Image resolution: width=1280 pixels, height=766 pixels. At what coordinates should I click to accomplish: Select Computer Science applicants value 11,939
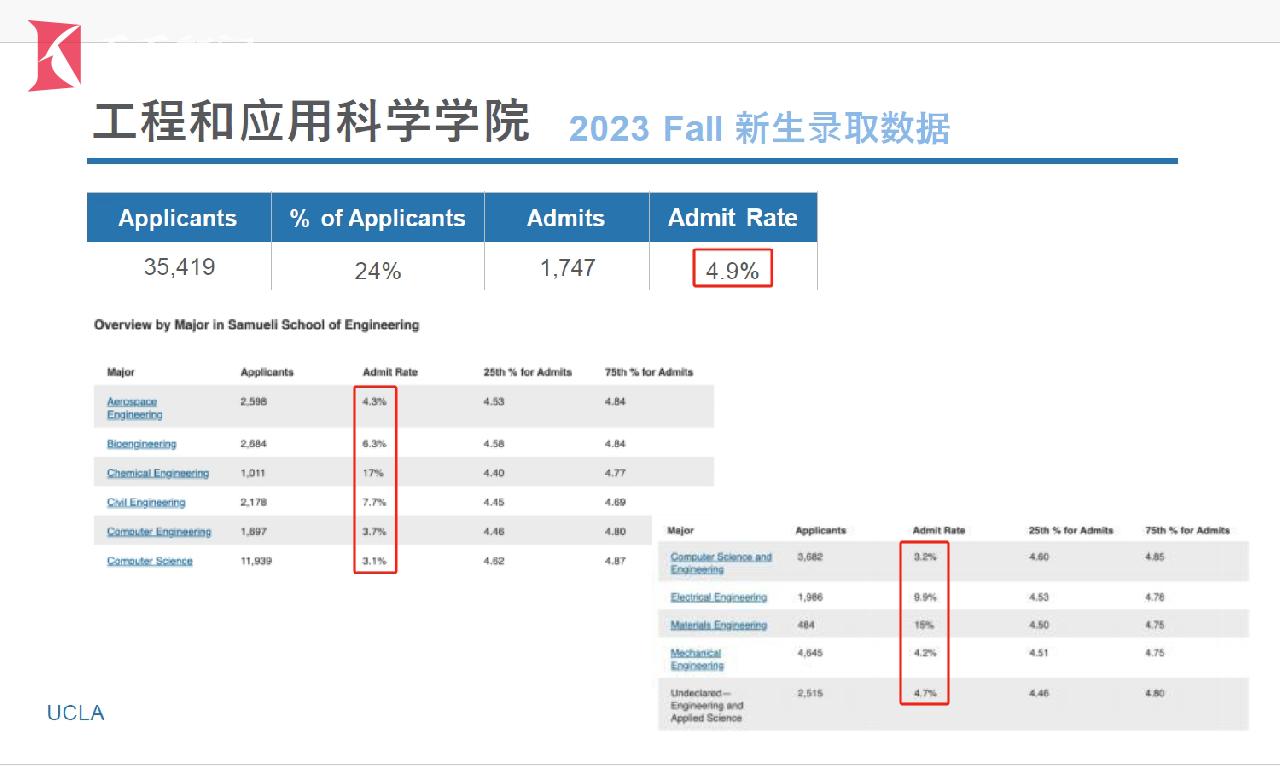pos(256,561)
